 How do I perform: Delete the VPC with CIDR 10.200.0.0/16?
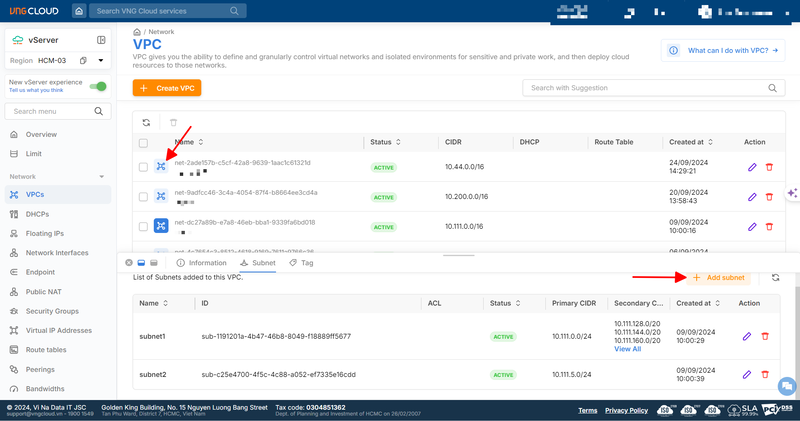[769, 198]
